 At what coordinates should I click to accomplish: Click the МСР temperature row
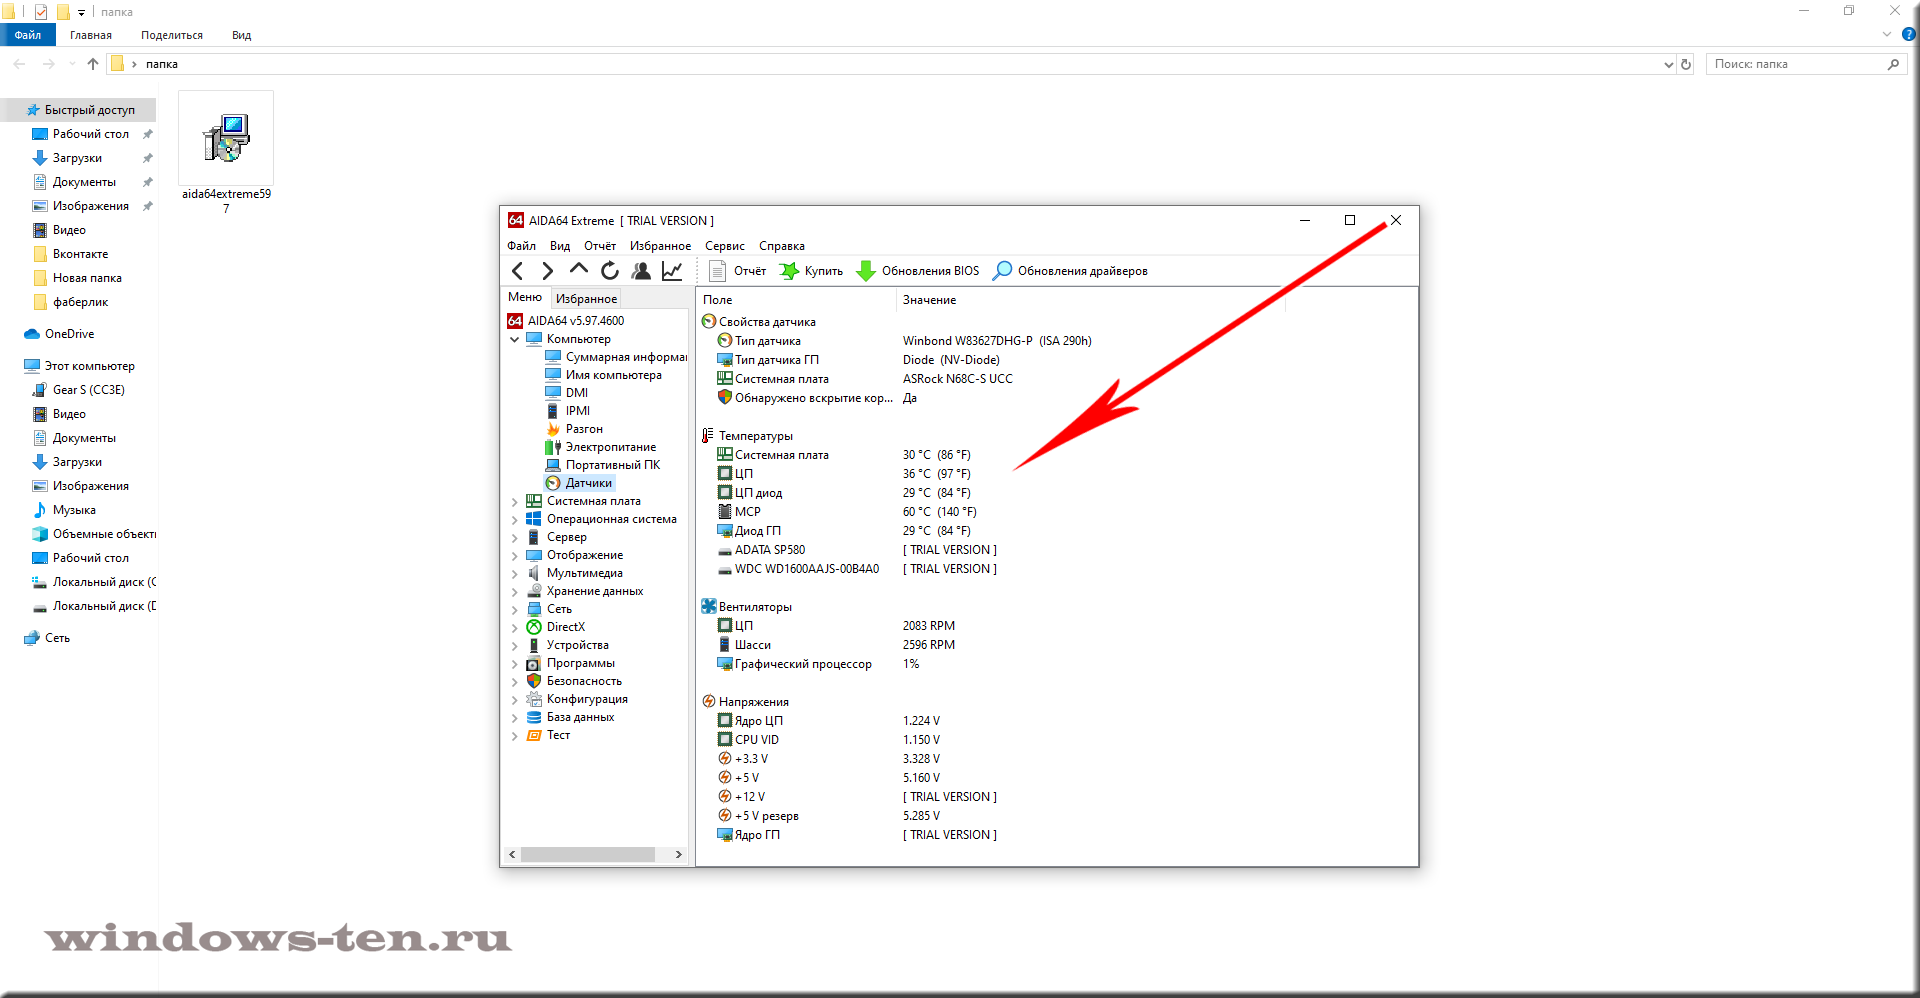[x=1057, y=512]
